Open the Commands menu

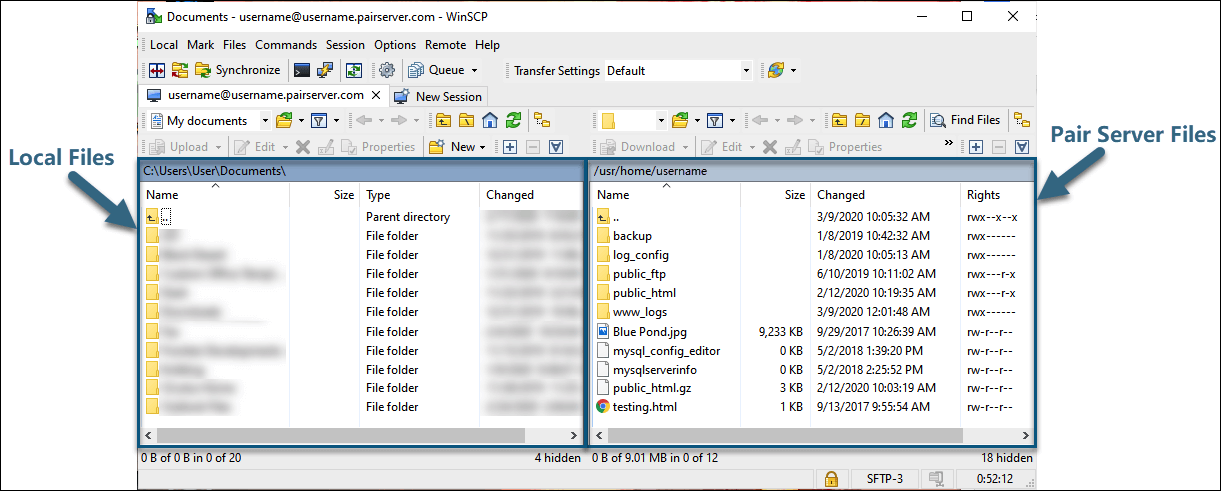click(286, 45)
